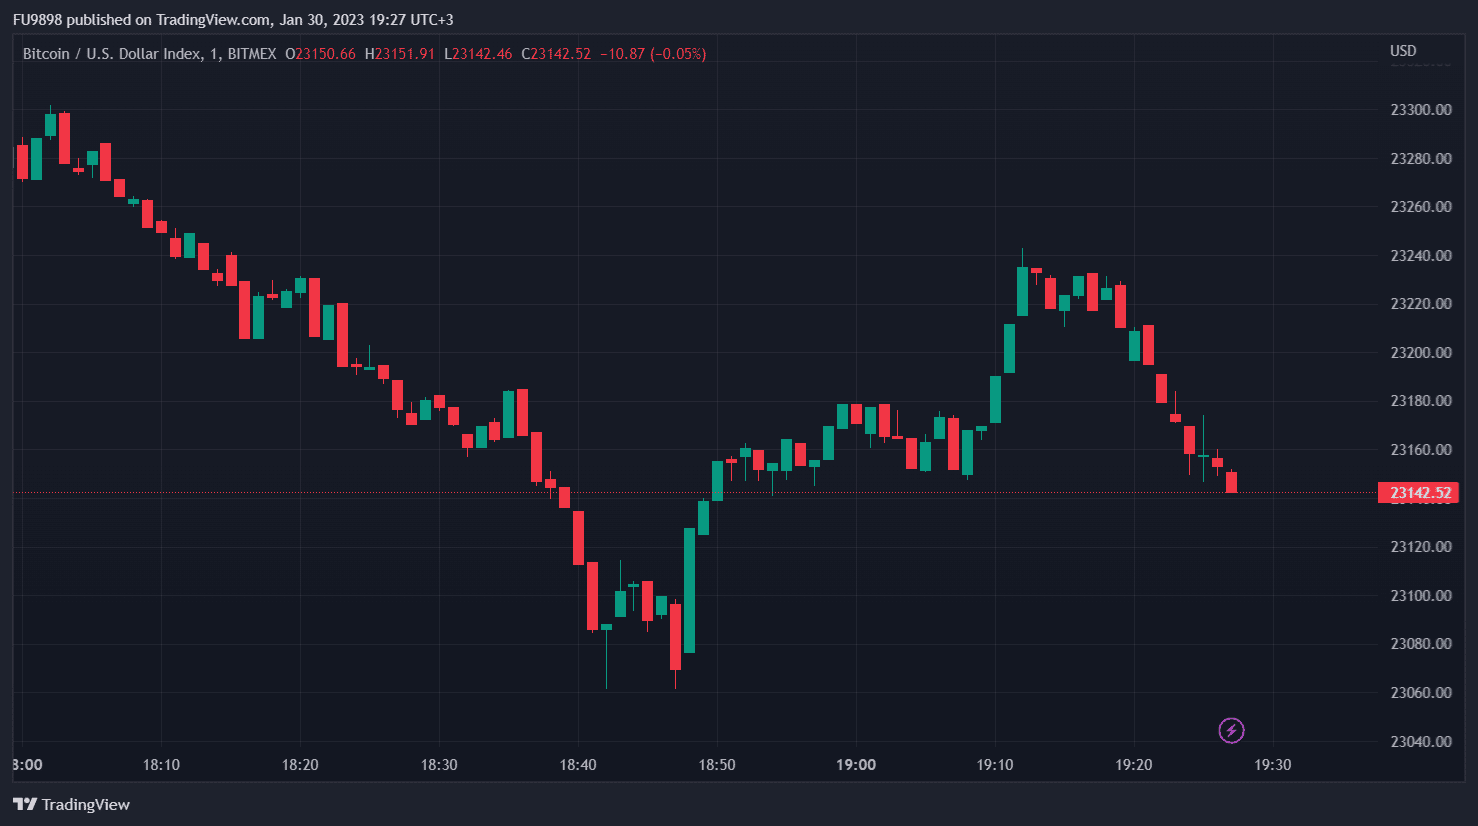Click the low value L23142.46
Screen dimensions: 1478x826
click(477, 54)
